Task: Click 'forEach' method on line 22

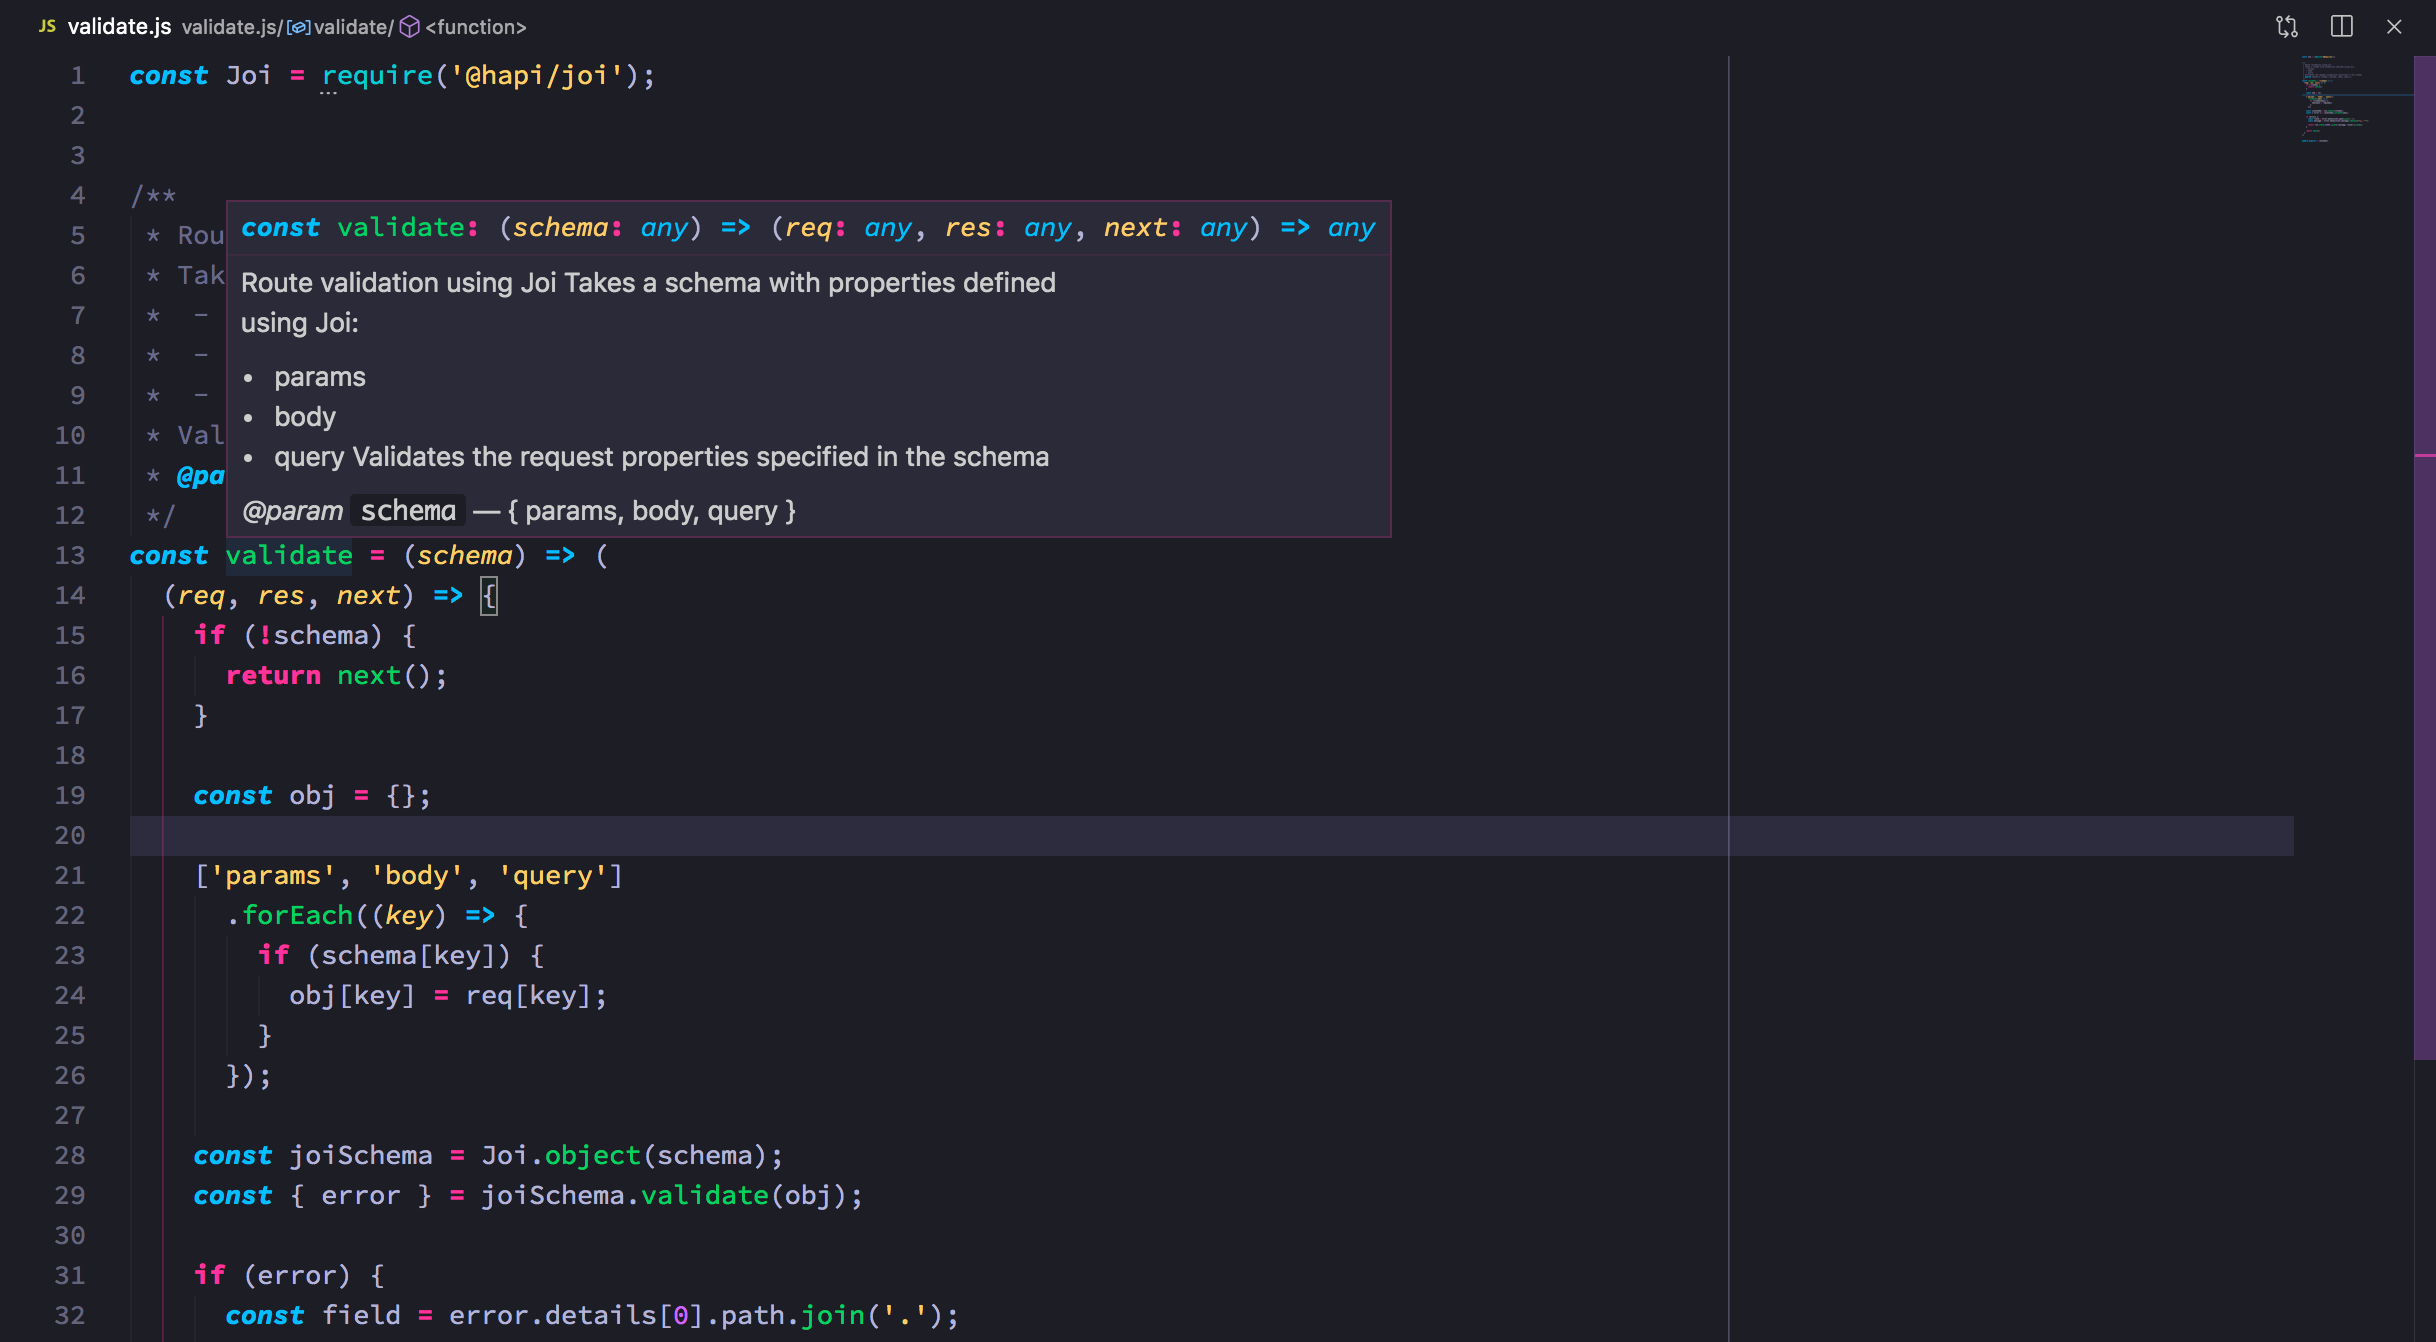Action: [297, 916]
